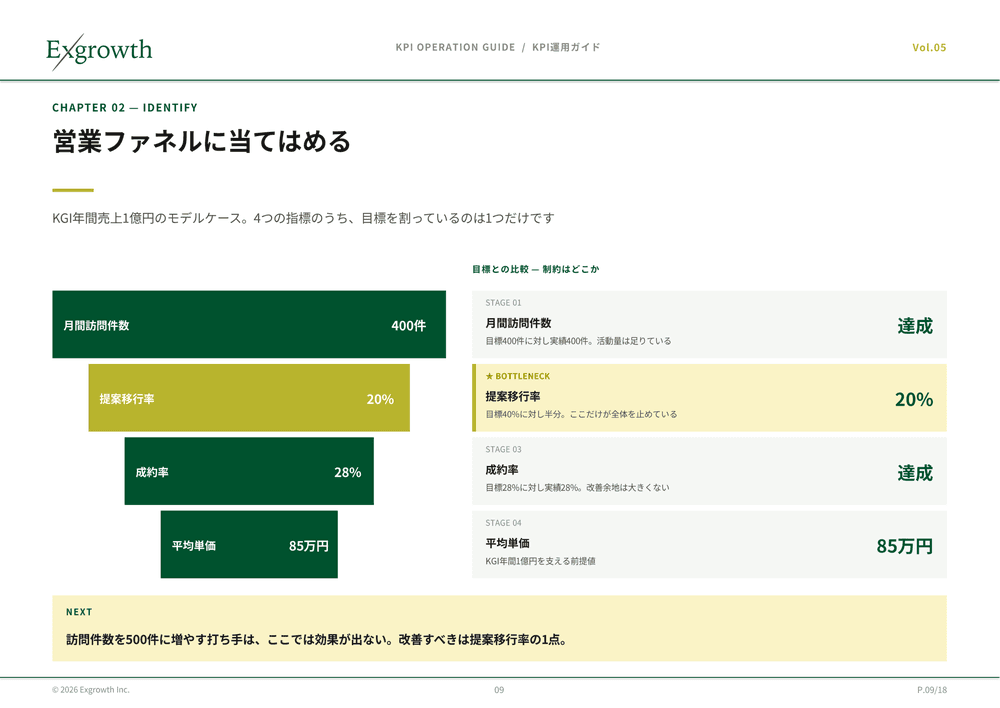Click the star icon beside BOTTLENECK

point(489,376)
